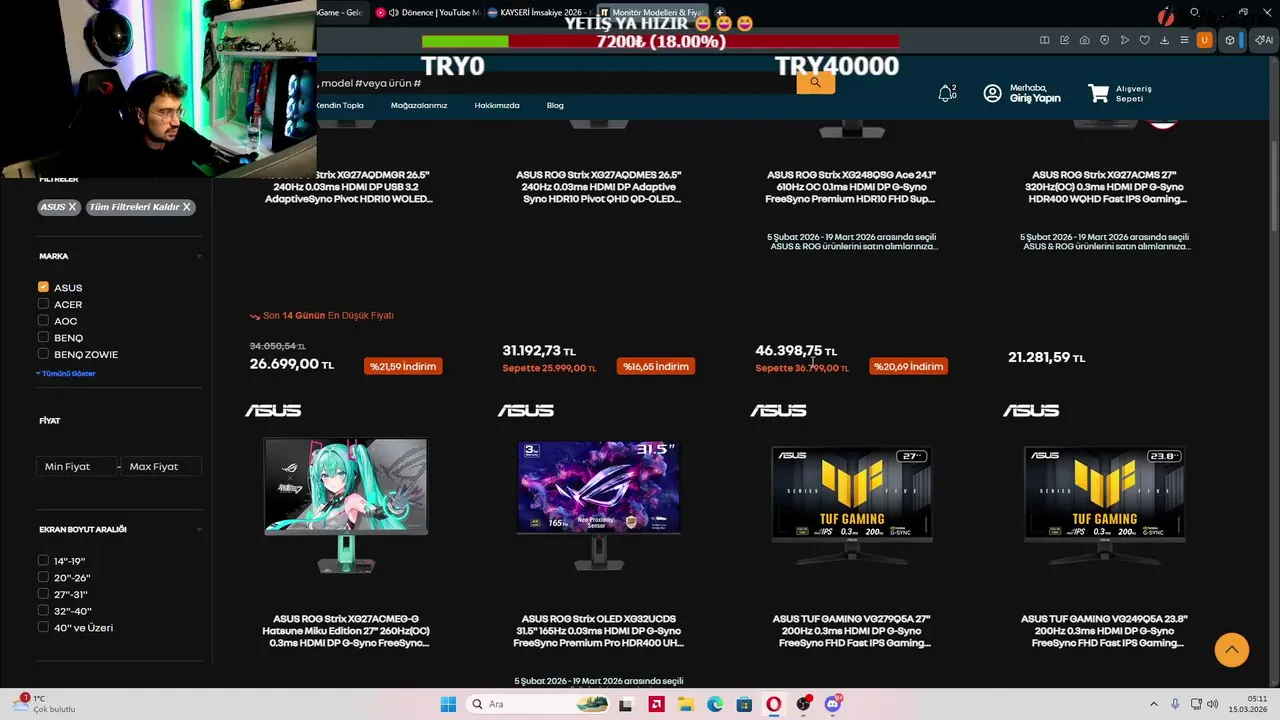Click the Min Fiyat input field
The width and height of the screenshot is (1280, 720).
77,466
